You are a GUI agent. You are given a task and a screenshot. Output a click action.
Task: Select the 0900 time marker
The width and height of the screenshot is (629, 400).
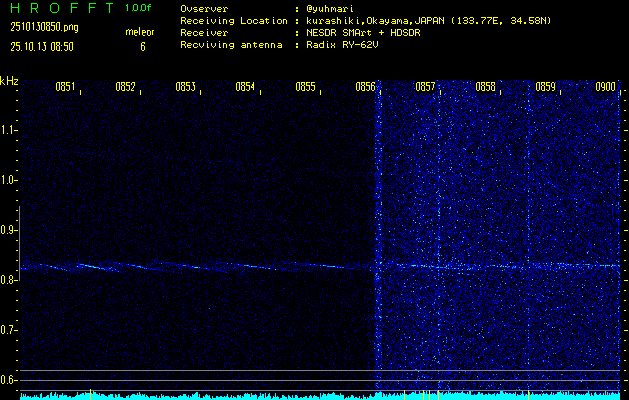(605, 87)
